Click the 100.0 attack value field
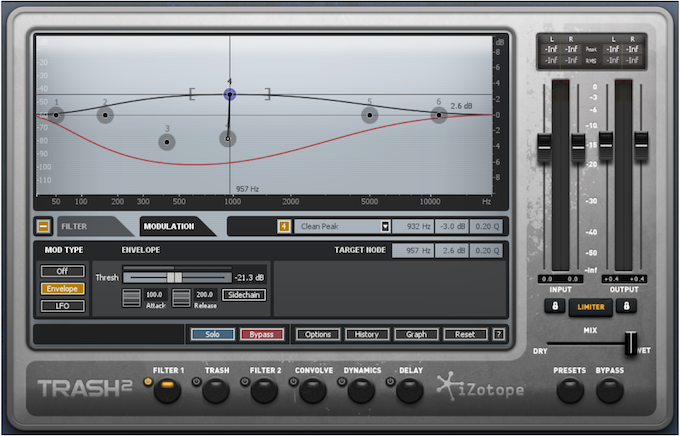Viewport: 680px width, 436px height. [156, 295]
